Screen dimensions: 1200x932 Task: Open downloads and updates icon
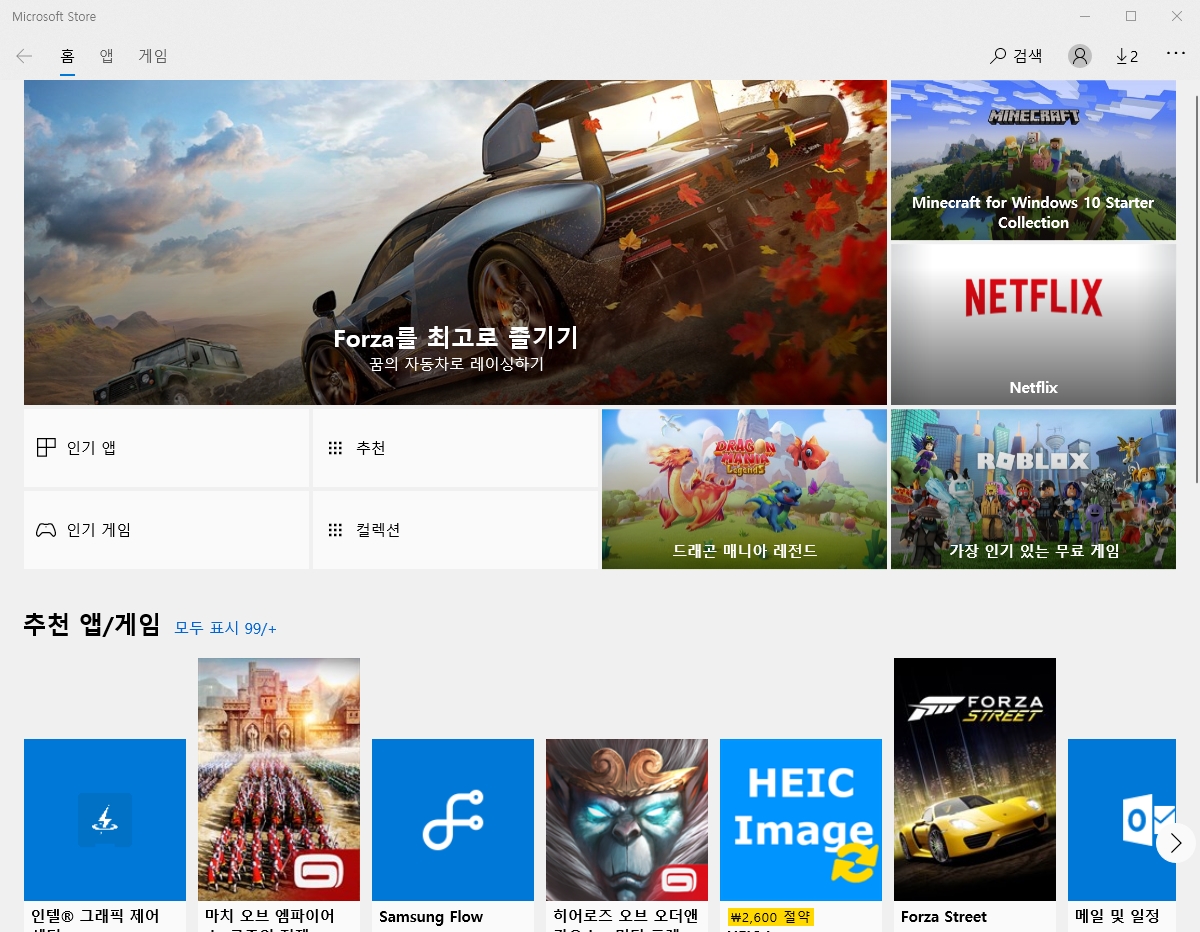[x=1127, y=56]
